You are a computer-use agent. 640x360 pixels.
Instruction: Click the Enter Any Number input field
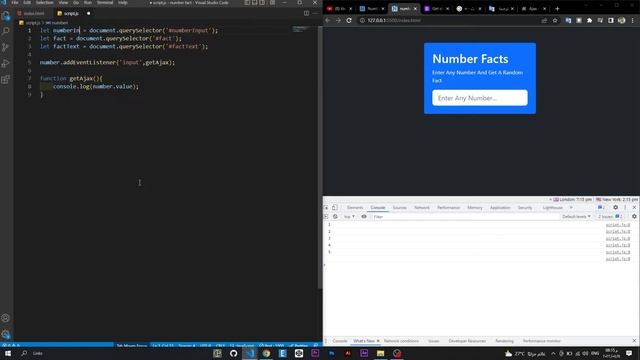click(x=480, y=98)
